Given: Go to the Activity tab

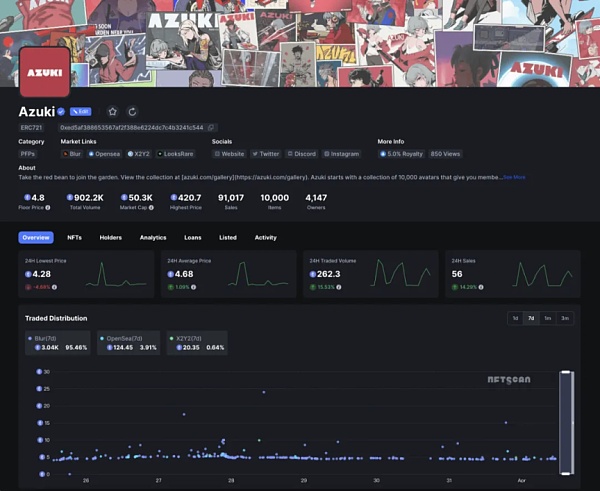Looking at the screenshot, I should 265,238.
